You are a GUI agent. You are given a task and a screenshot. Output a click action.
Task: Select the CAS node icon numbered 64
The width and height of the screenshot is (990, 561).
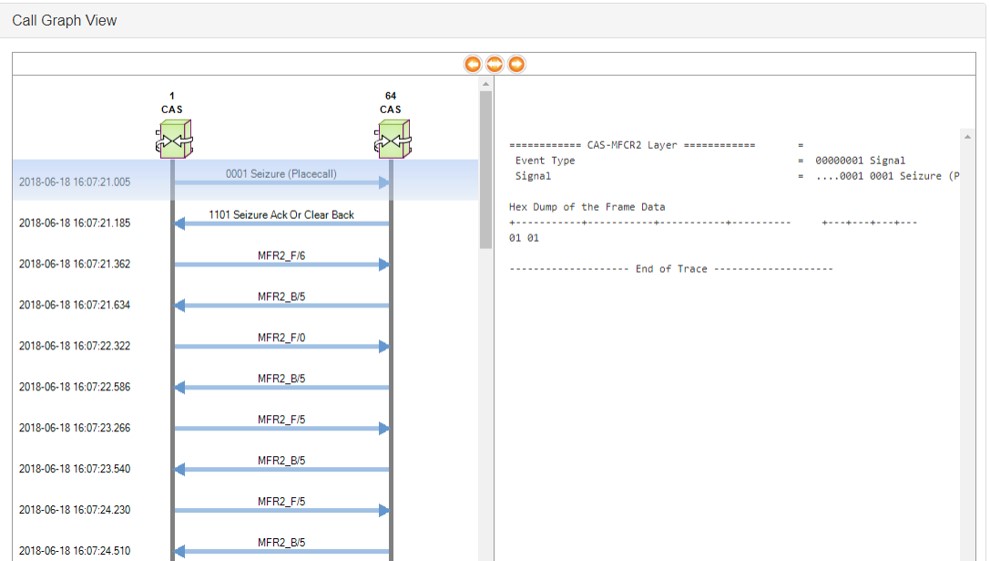tap(393, 139)
